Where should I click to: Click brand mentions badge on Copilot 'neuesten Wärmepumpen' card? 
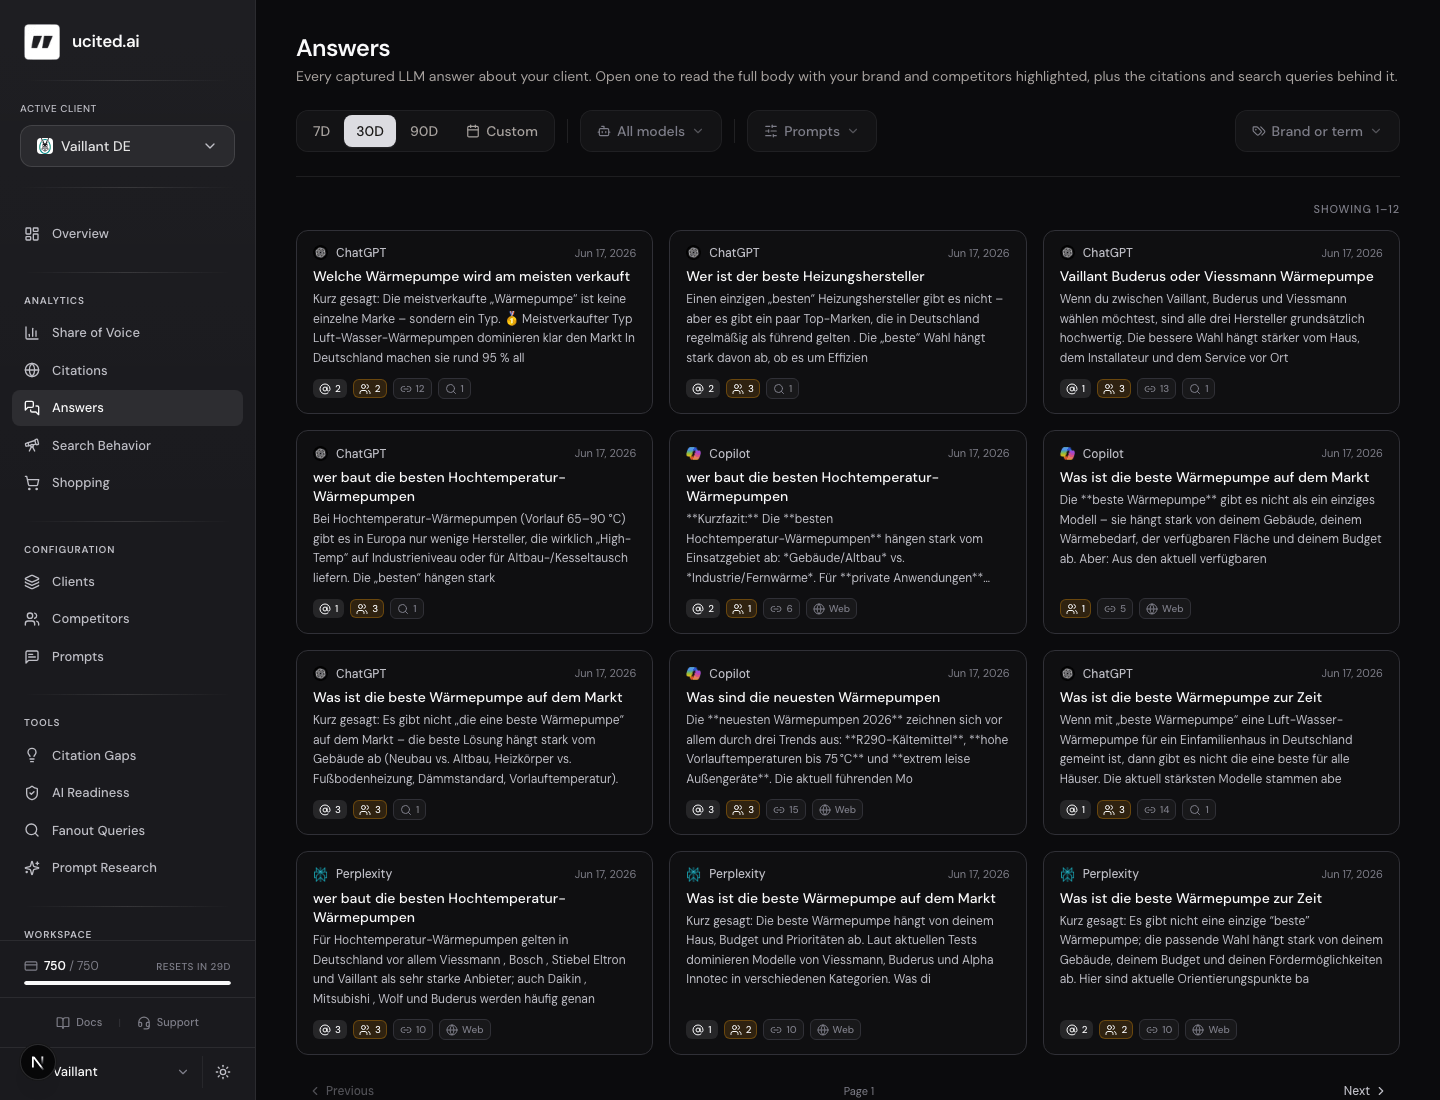[701, 810]
